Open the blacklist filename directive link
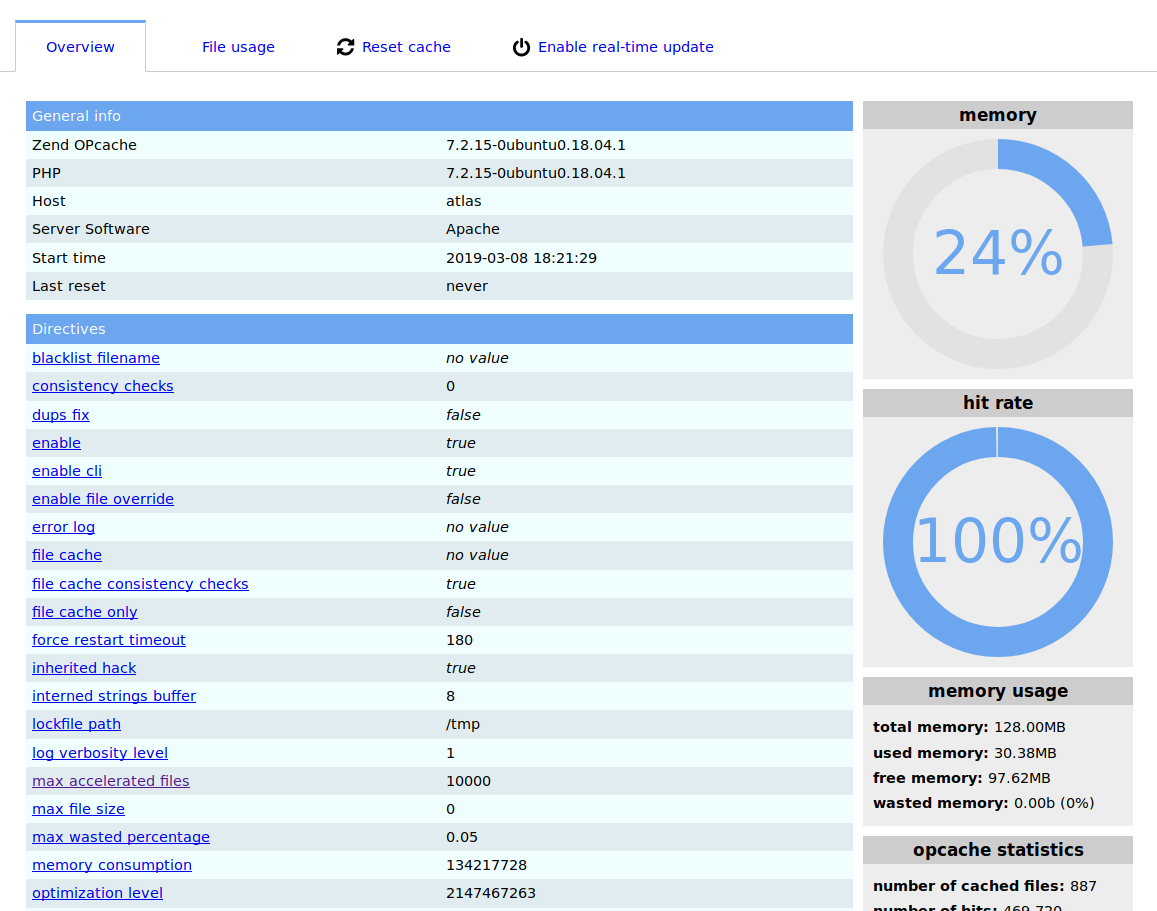The width and height of the screenshot is (1157, 911). [96, 358]
